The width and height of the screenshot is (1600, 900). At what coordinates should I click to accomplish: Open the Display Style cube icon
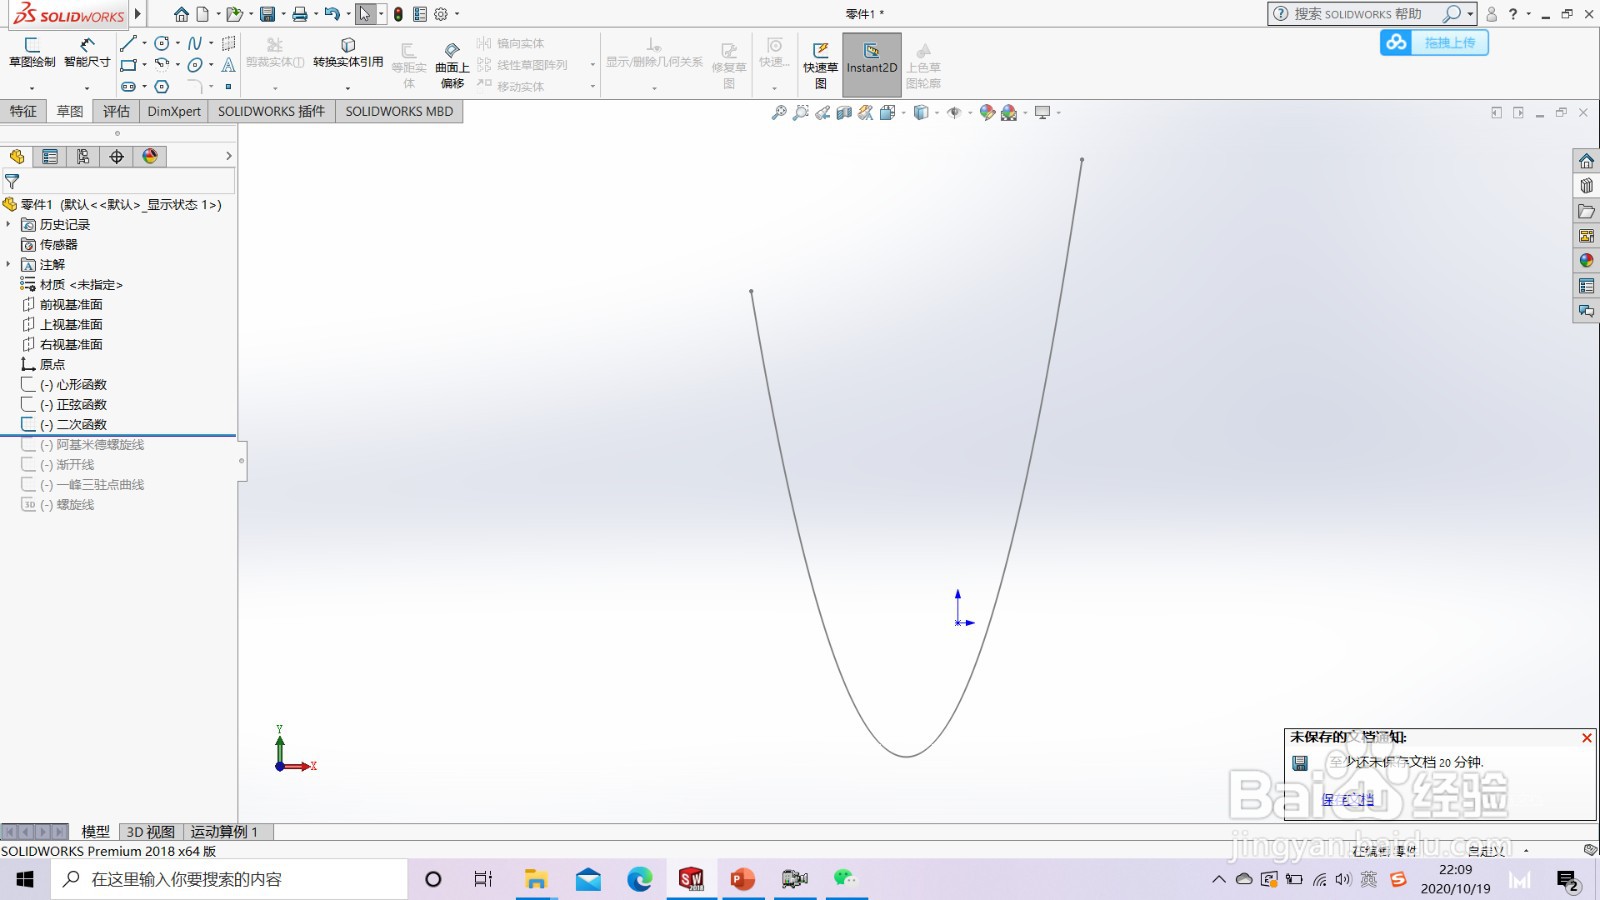[x=921, y=113]
